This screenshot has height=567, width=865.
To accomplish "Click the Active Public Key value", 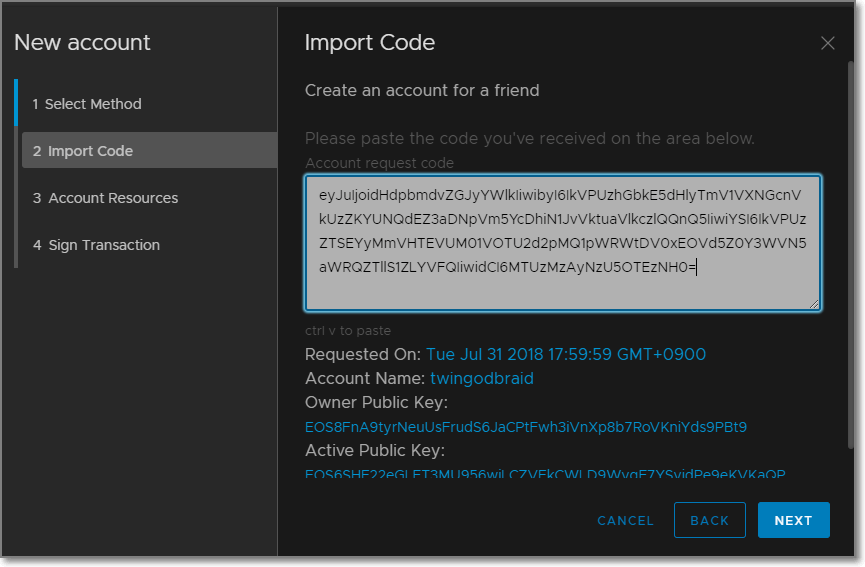I will [545, 474].
